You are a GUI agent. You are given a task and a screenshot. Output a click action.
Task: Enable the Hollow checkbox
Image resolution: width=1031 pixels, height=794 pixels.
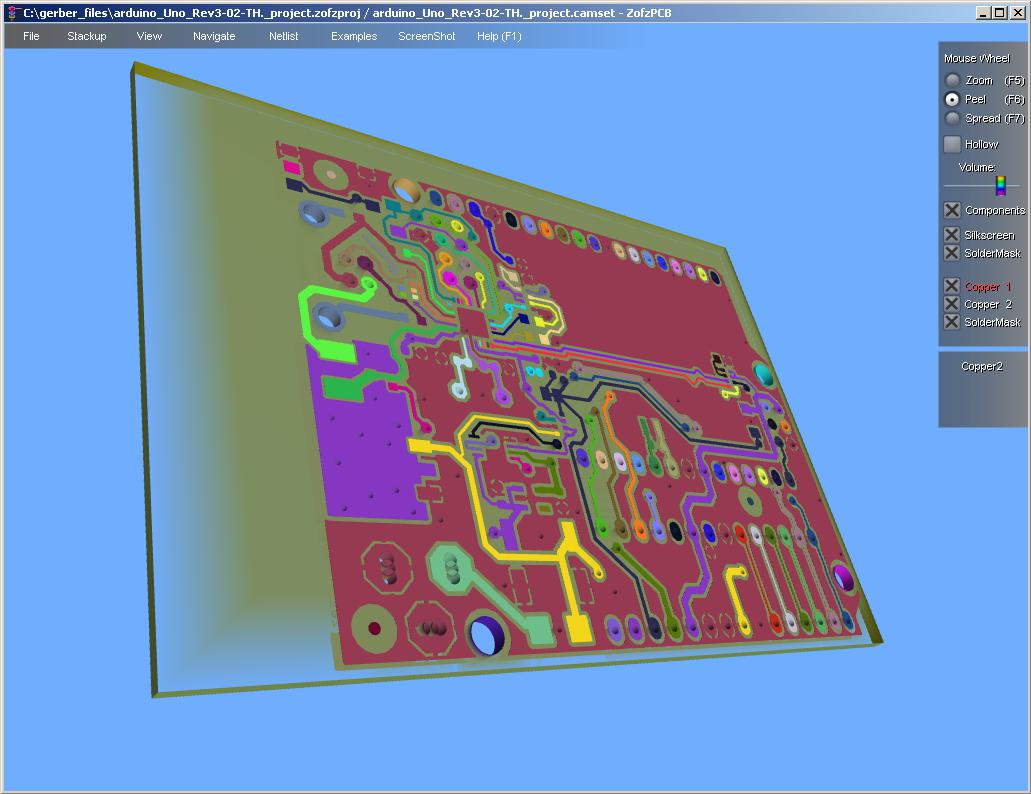(x=952, y=144)
